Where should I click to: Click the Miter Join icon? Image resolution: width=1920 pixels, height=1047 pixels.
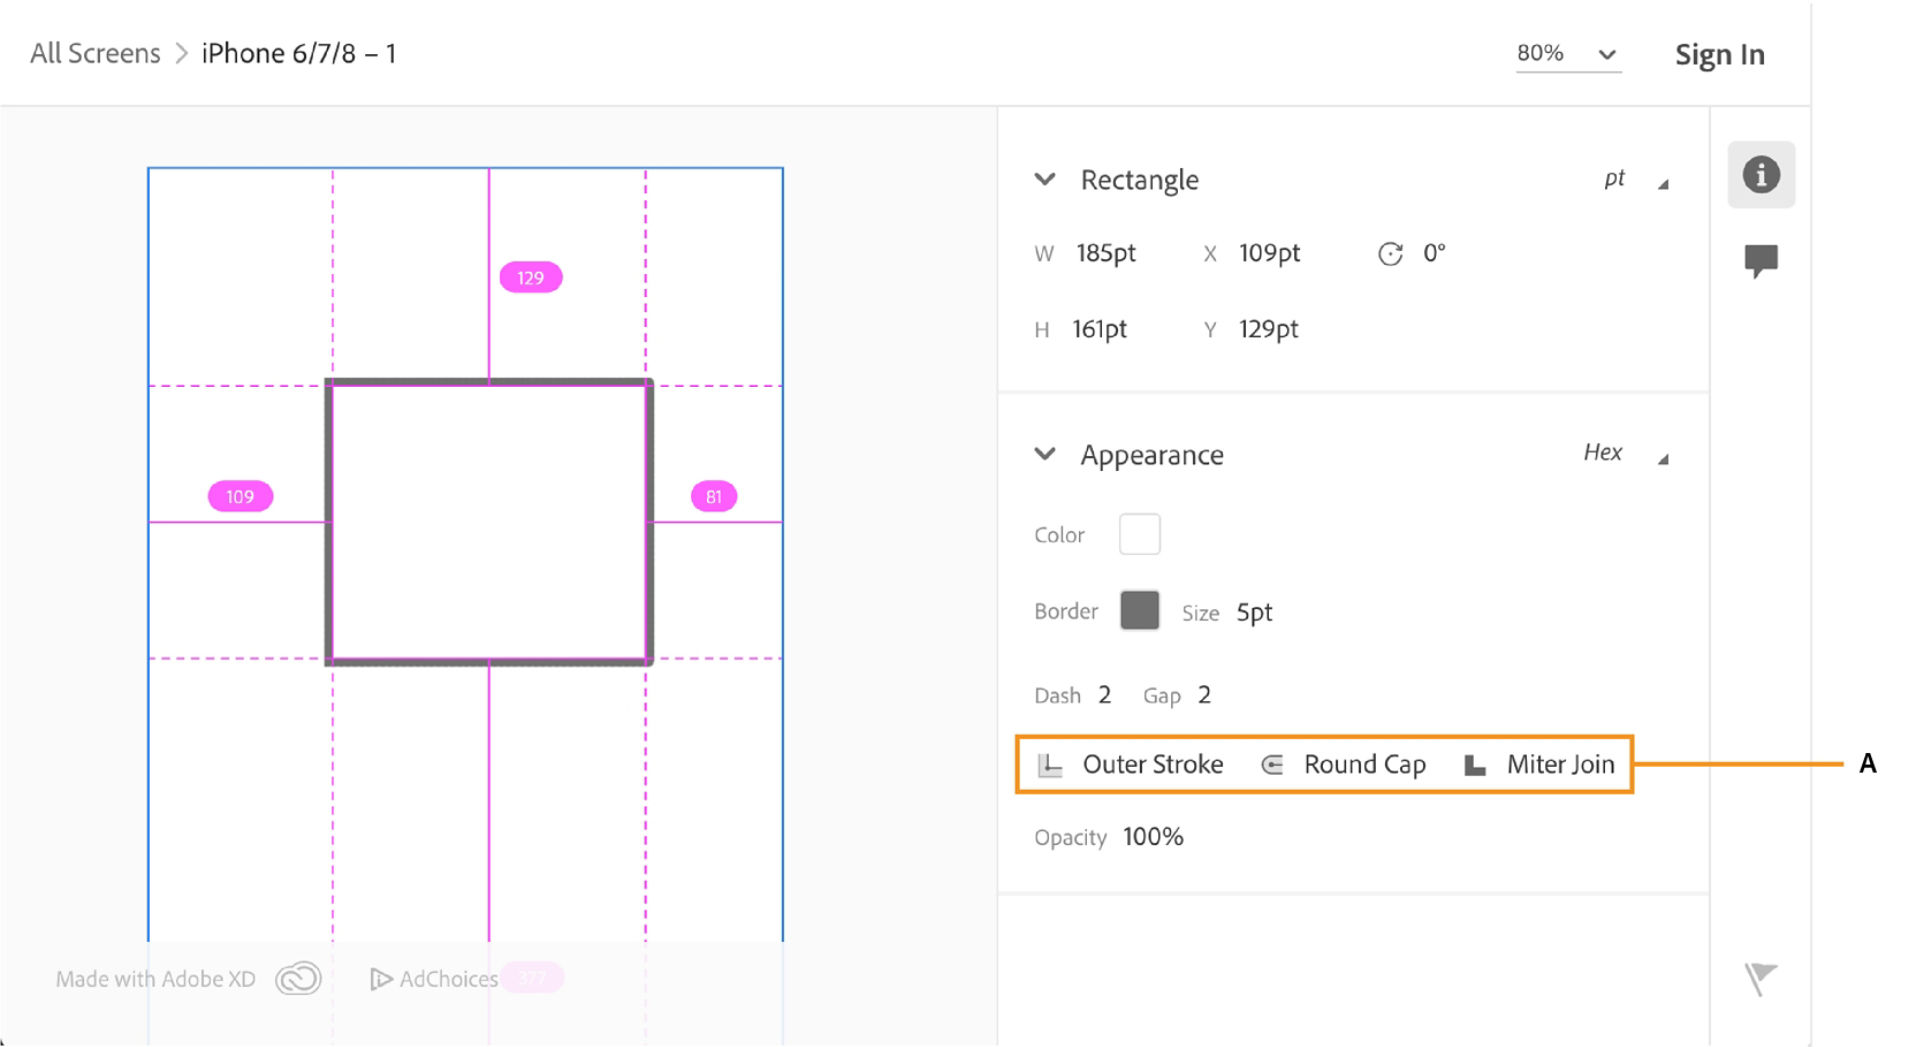coord(1475,765)
